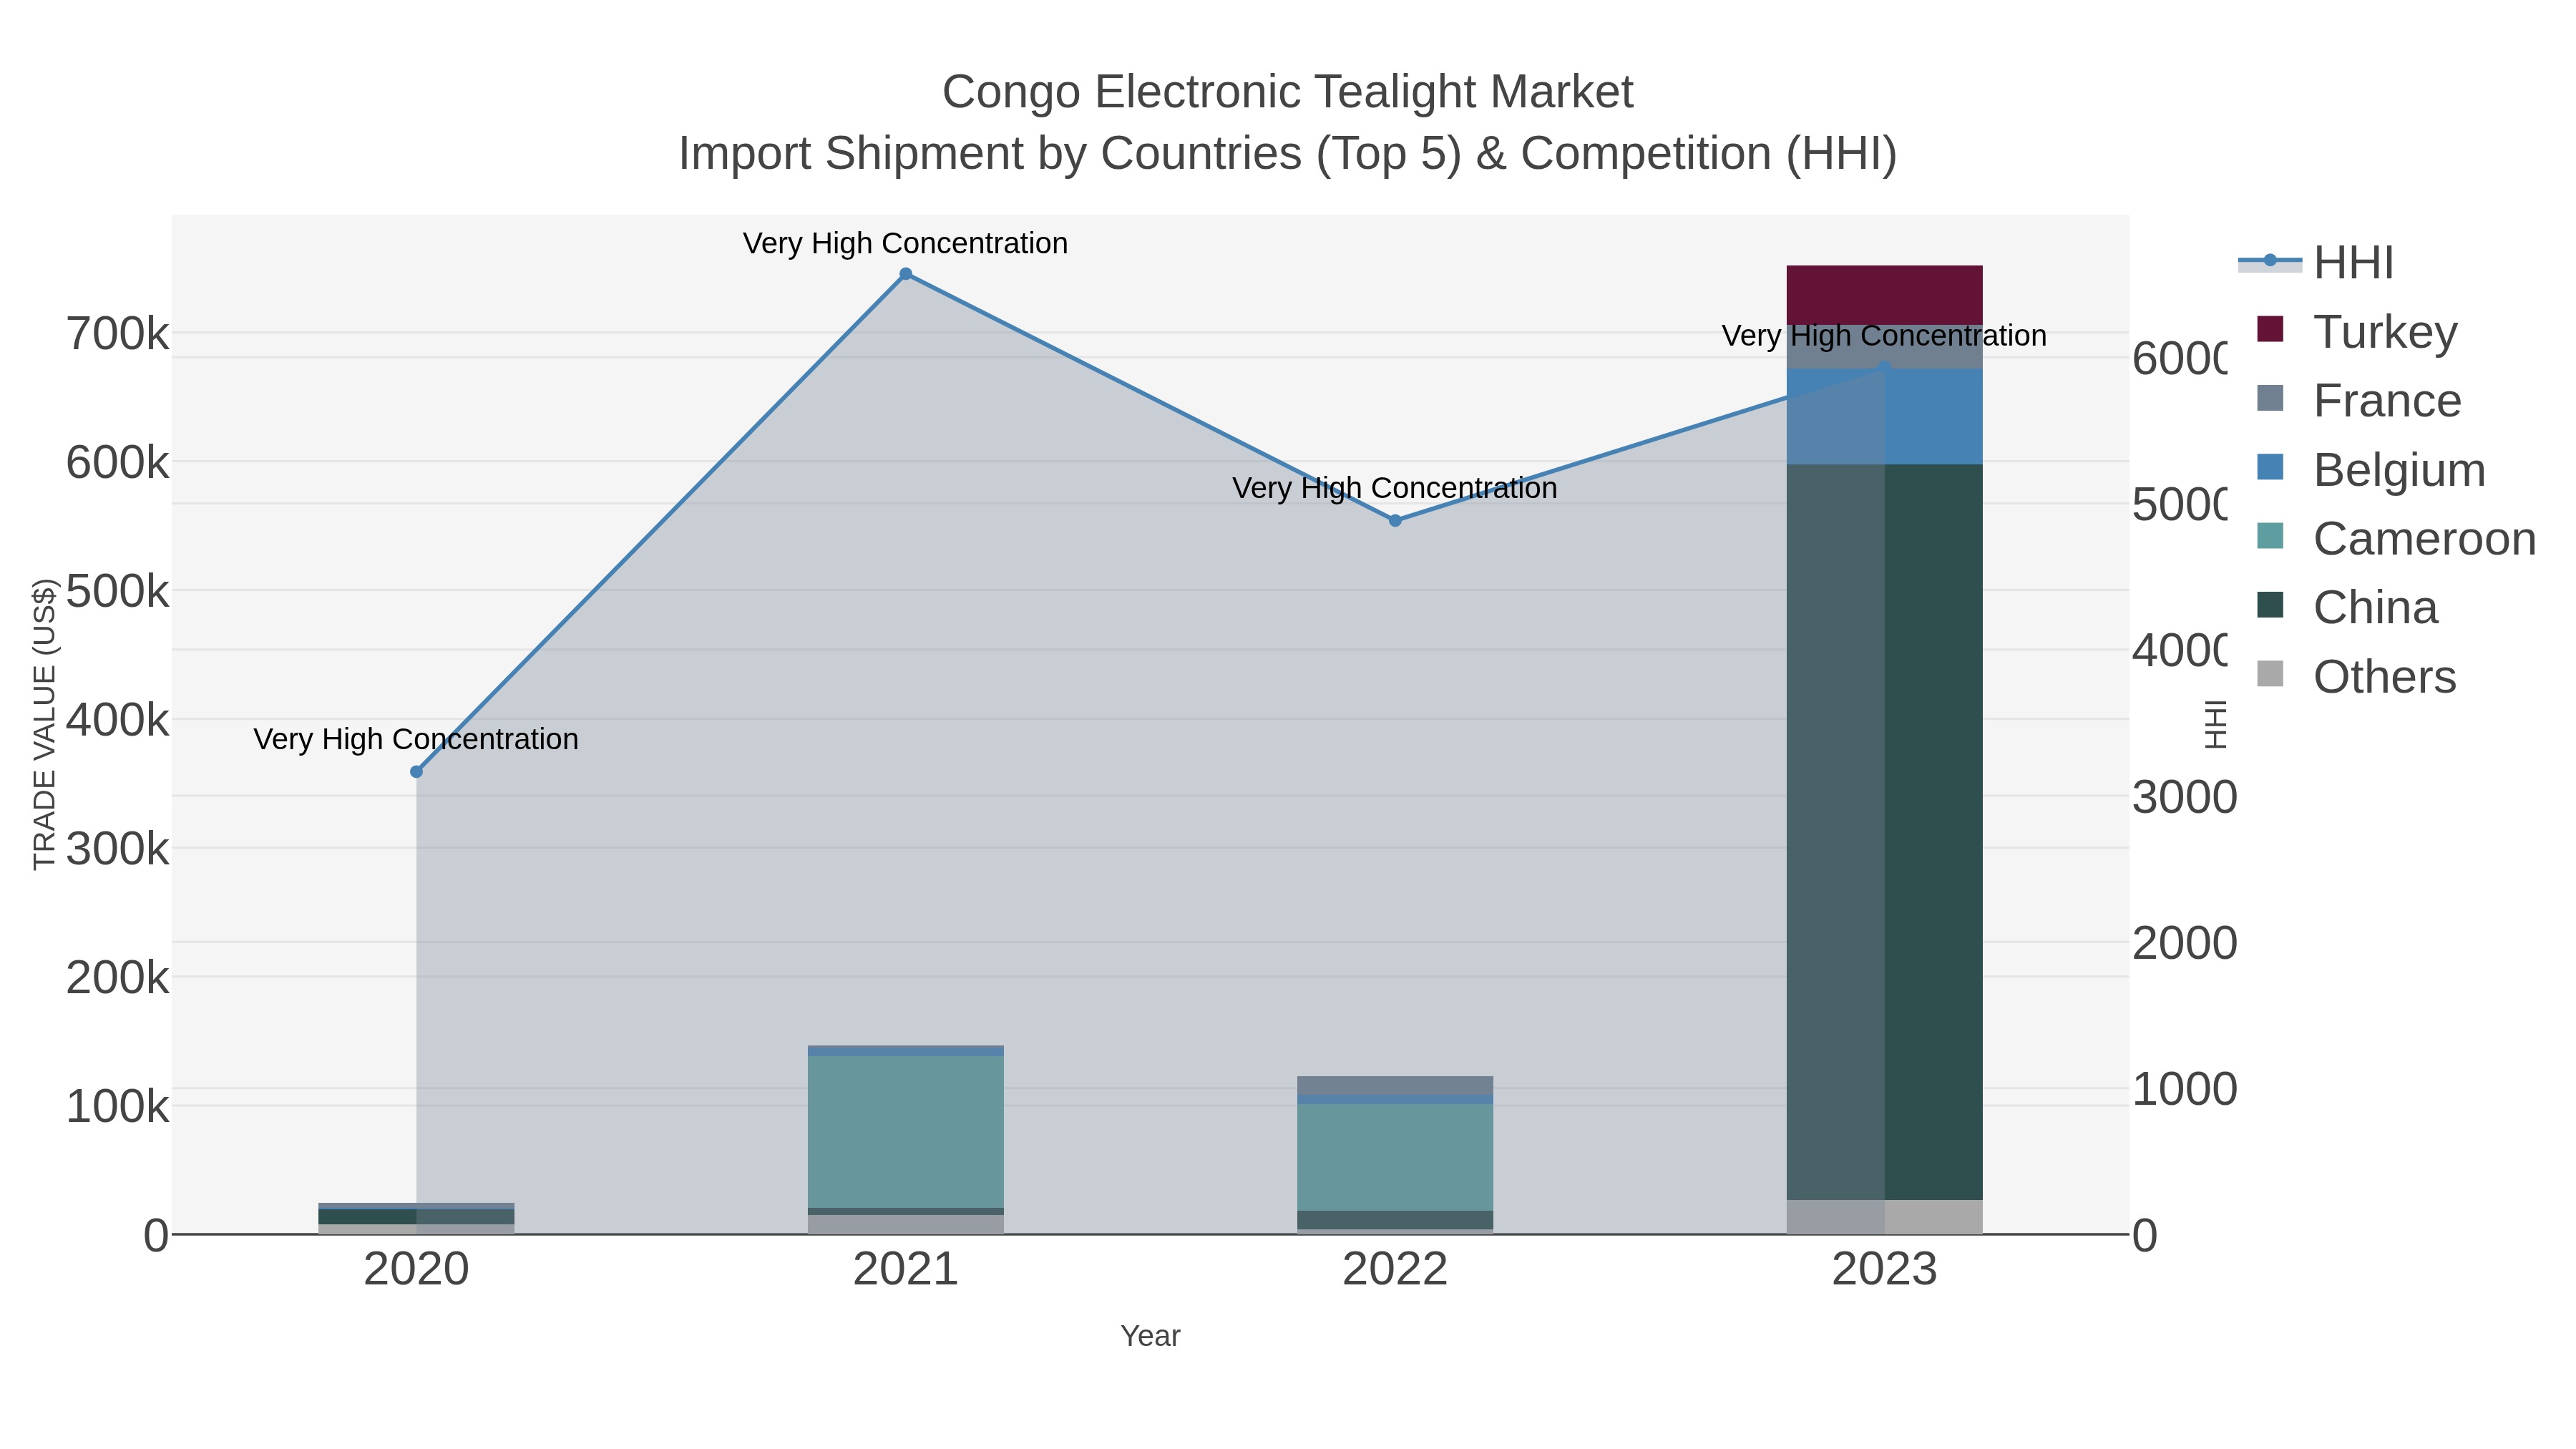Toggle the Turkey legend entry
Image resolution: width=2576 pixels, height=1449 pixels.
[x=2347, y=331]
